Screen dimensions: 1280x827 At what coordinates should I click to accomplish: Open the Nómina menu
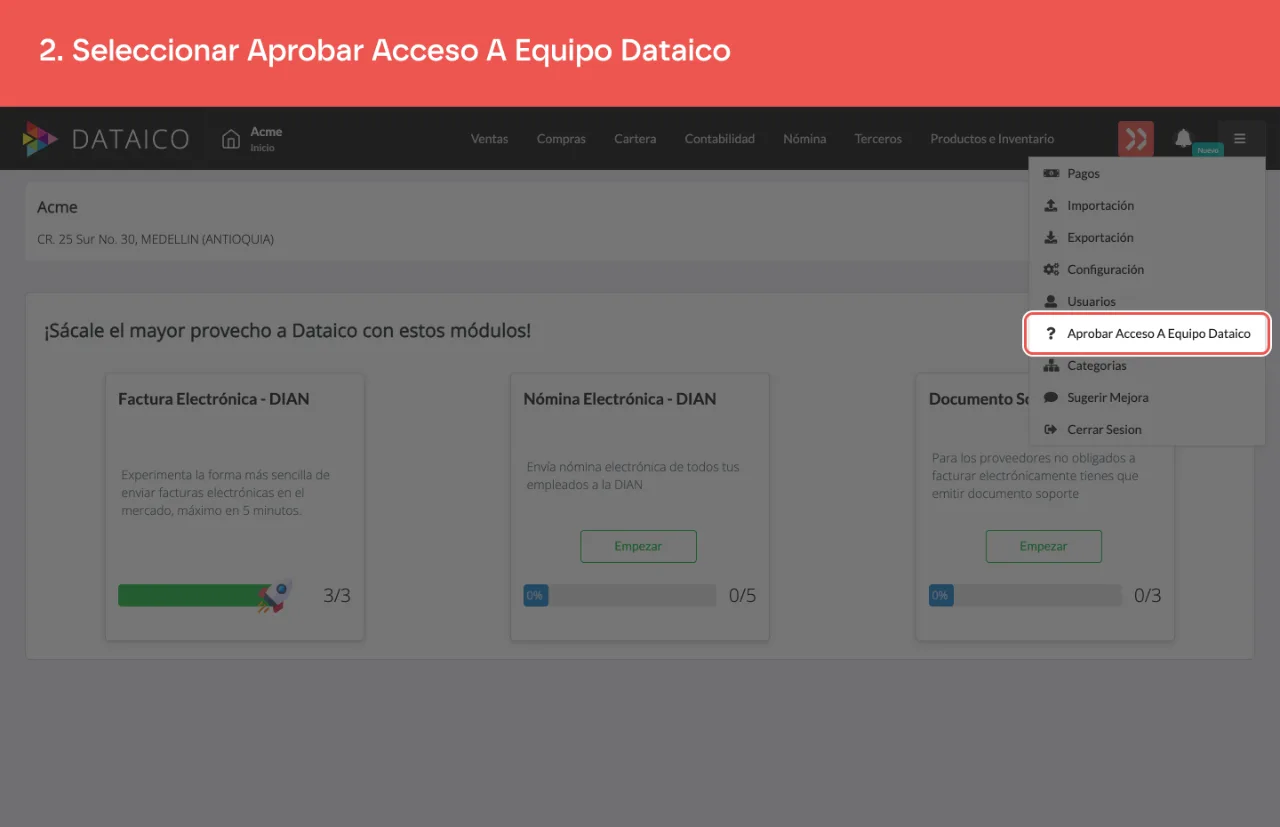(x=805, y=139)
